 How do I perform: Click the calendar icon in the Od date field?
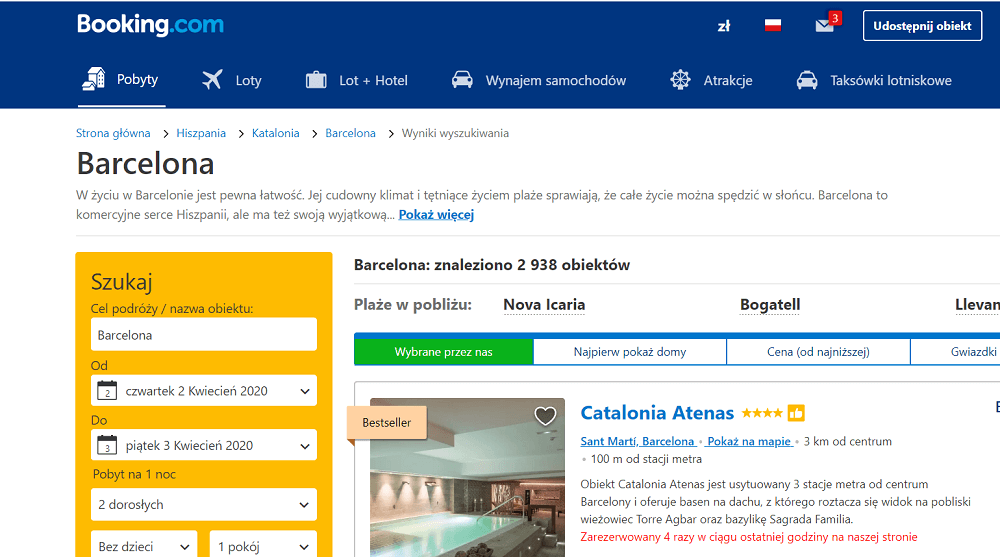click(107, 390)
